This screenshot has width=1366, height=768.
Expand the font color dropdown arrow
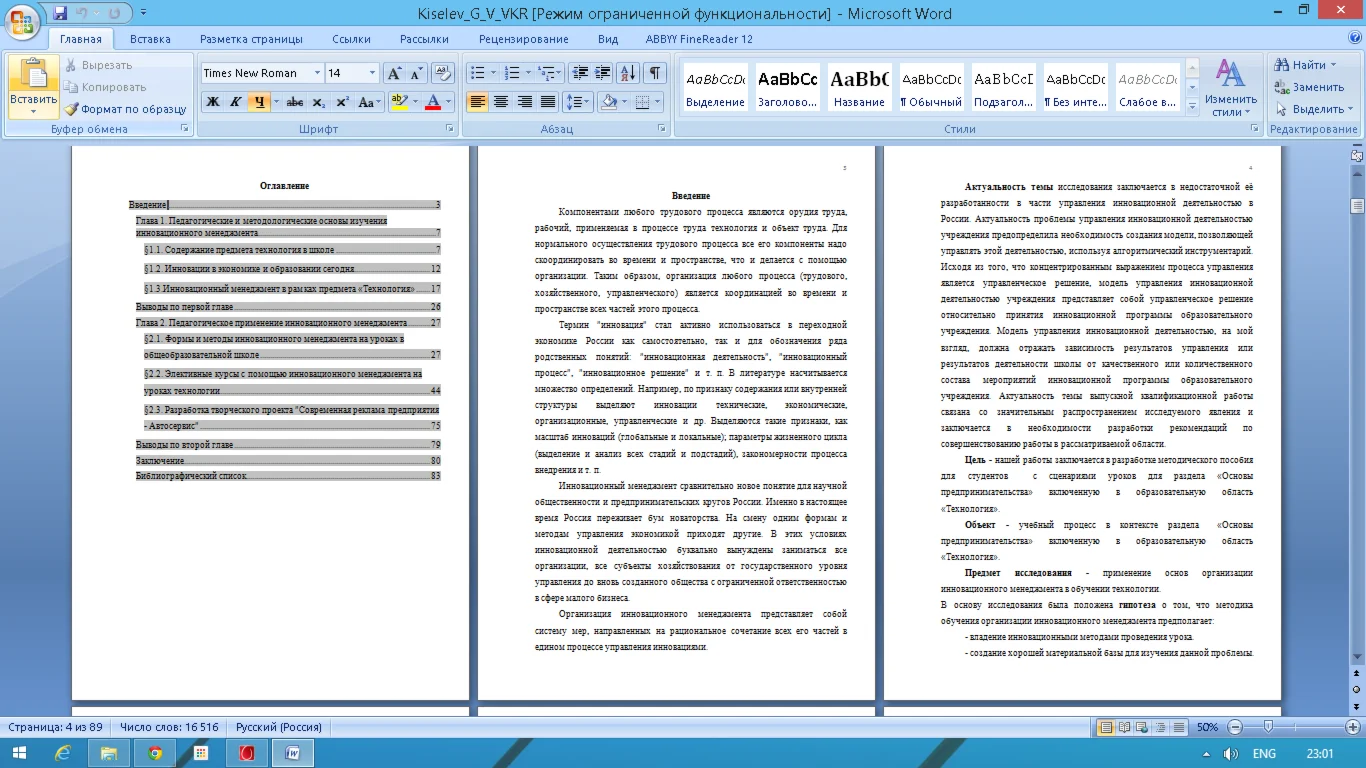click(449, 102)
